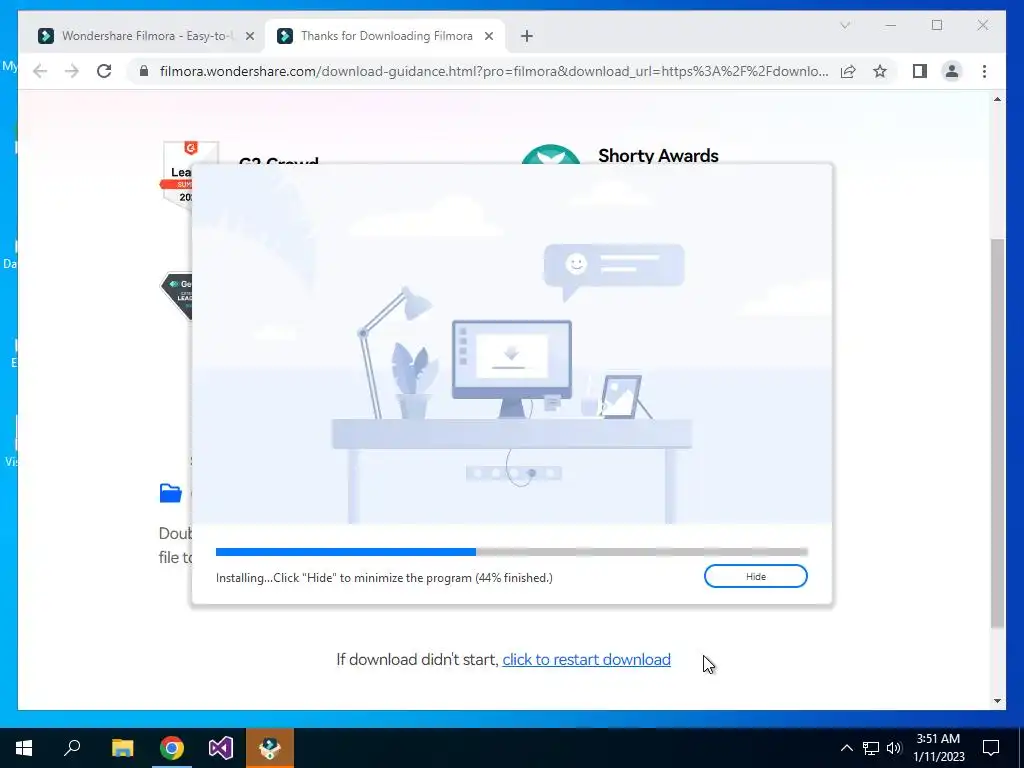Image resolution: width=1024 pixels, height=768 pixels.
Task: Open the network tray icon
Action: (x=871, y=748)
